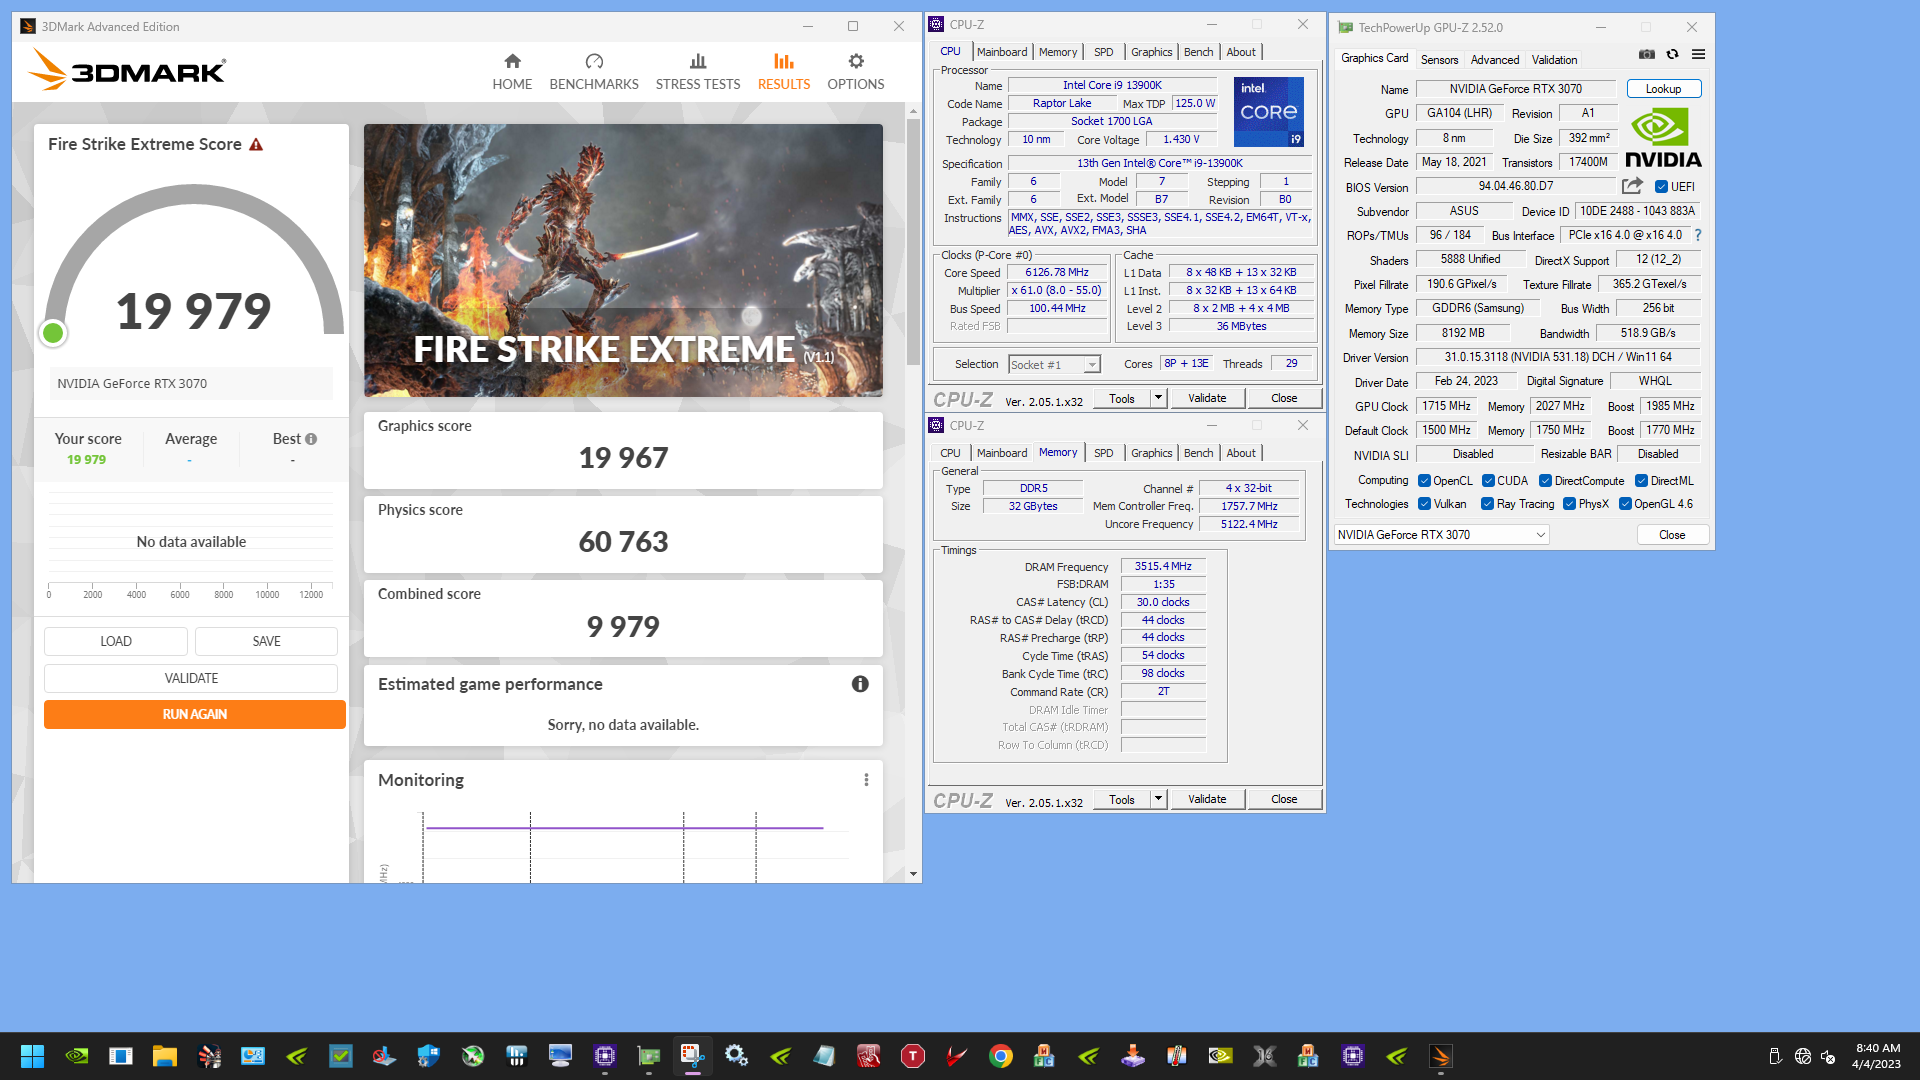This screenshot has width=1920, height=1080.
Task: Switch to Graphics tab in lower CPU-Z
Action: [1151, 453]
